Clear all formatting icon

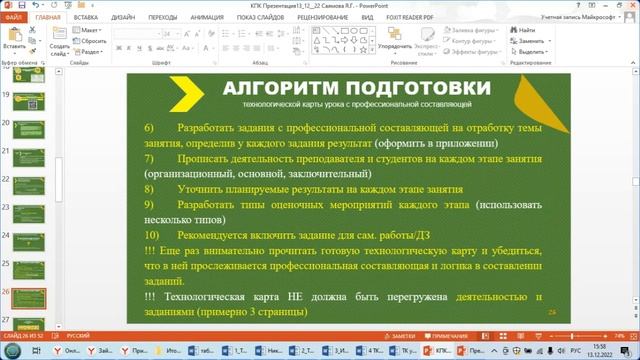pyautogui.click(x=211, y=34)
